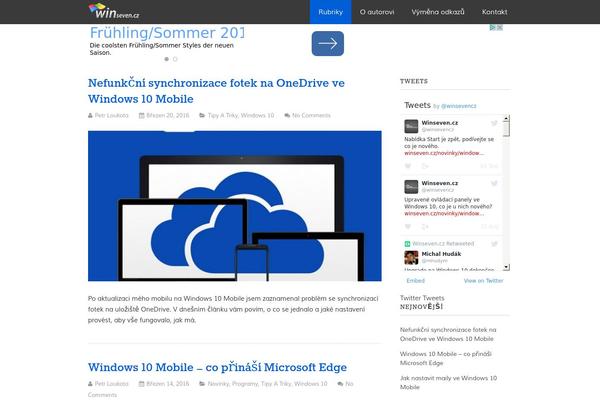Open the link in the Nabídka Start tweet
Screen dimensions: 600x400
[444, 153]
